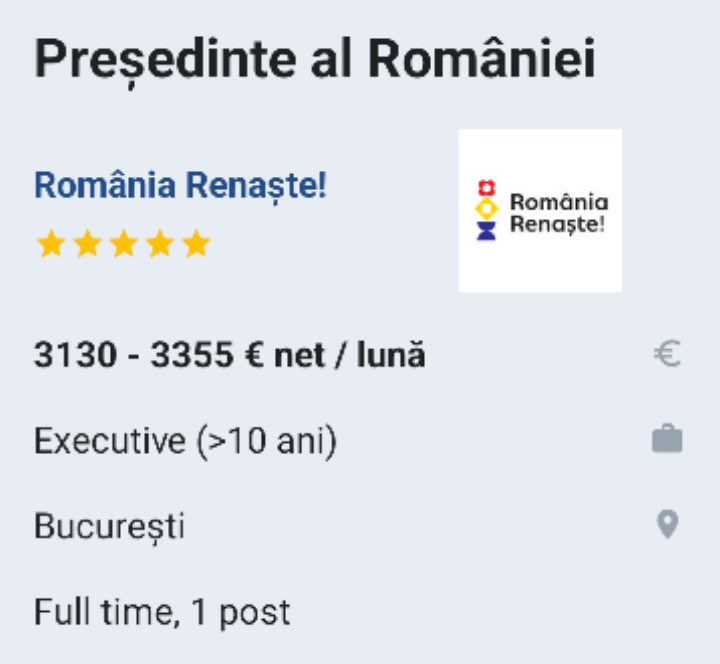
Task: Click the black logo text România Renaște!
Action: 558,212
